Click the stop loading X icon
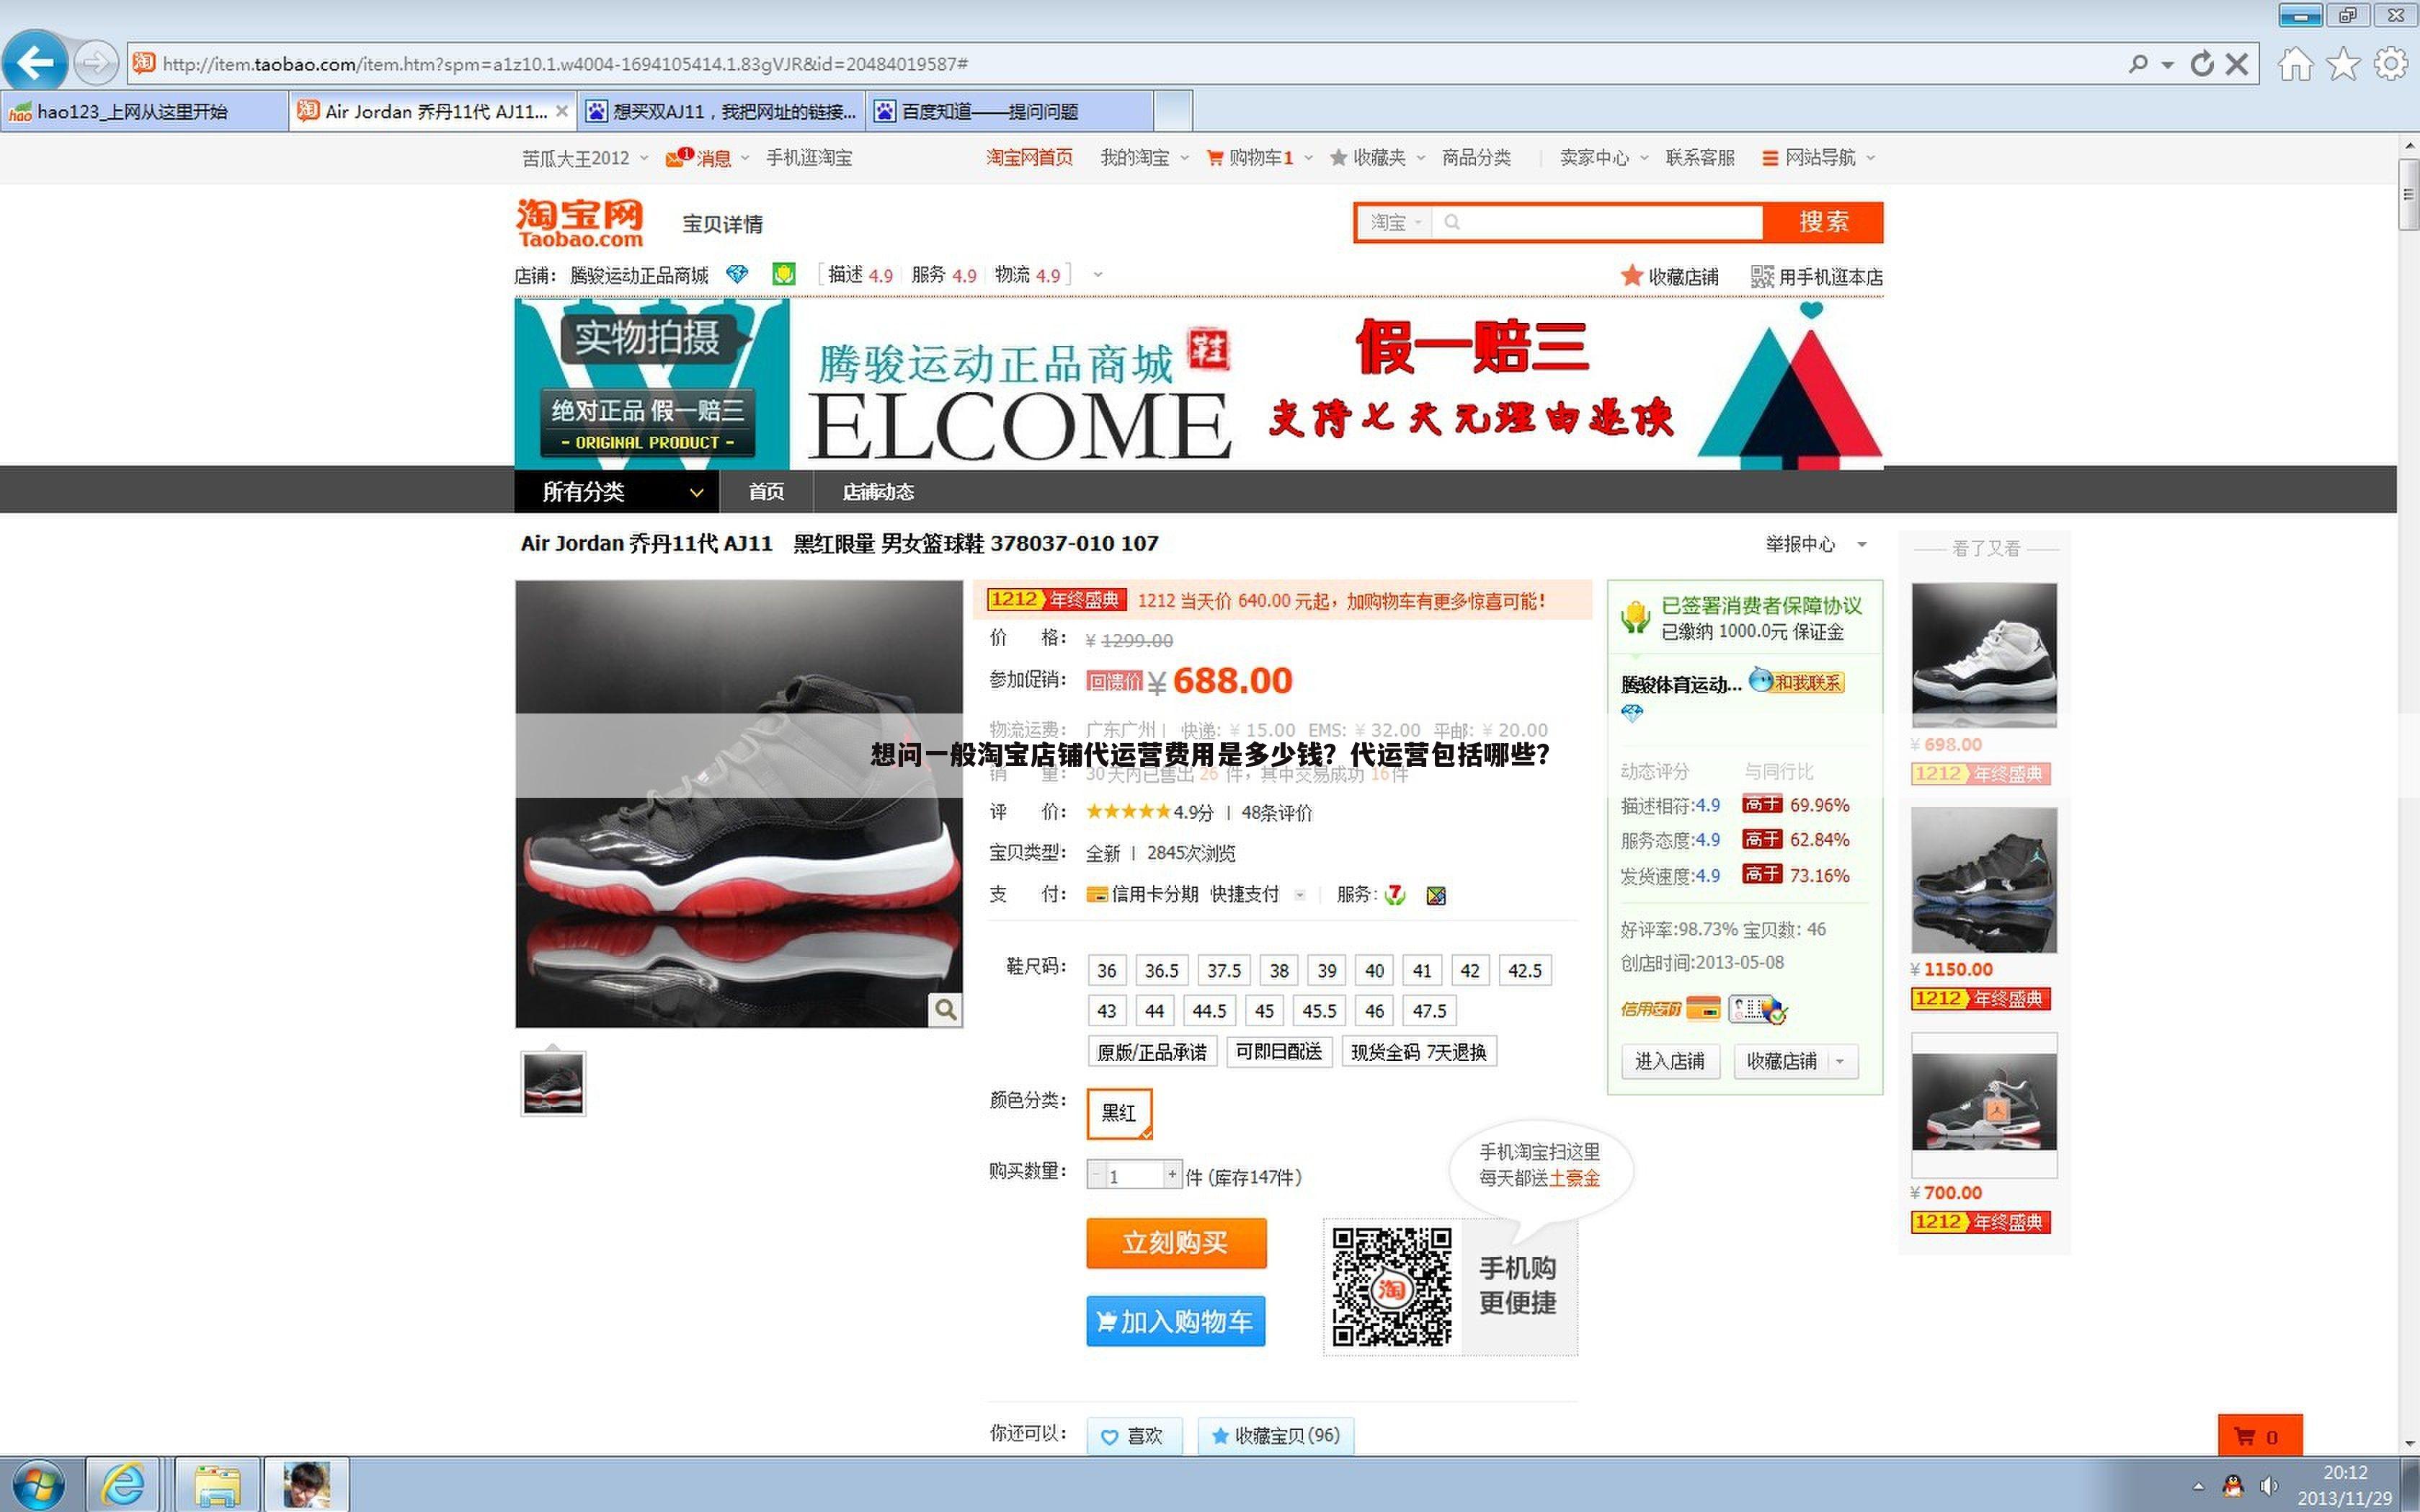 pyautogui.click(x=2237, y=64)
